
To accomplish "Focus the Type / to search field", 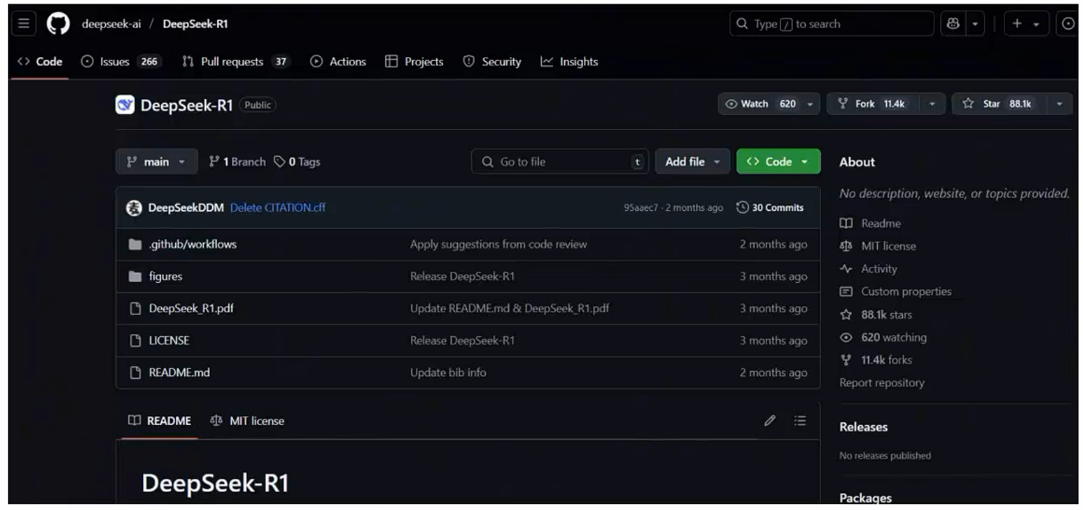I will click(832, 24).
